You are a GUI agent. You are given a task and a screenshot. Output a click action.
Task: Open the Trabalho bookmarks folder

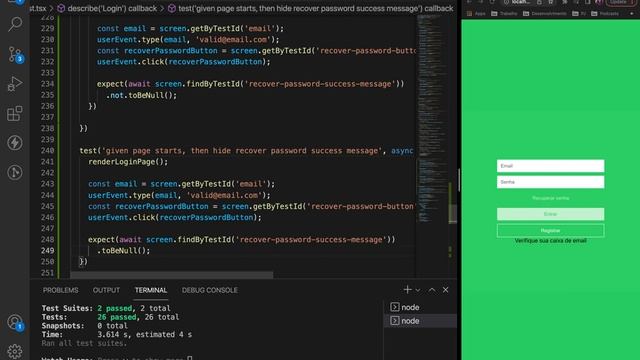pyautogui.click(x=504, y=13)
